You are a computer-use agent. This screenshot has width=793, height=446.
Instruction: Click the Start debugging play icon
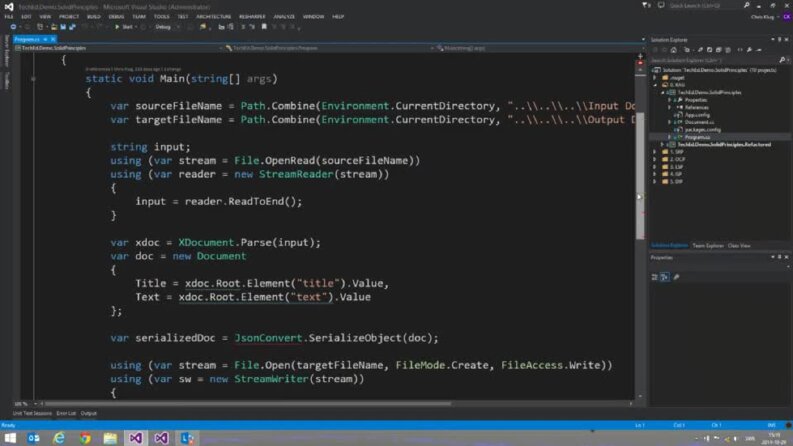[x=117, y=27]
